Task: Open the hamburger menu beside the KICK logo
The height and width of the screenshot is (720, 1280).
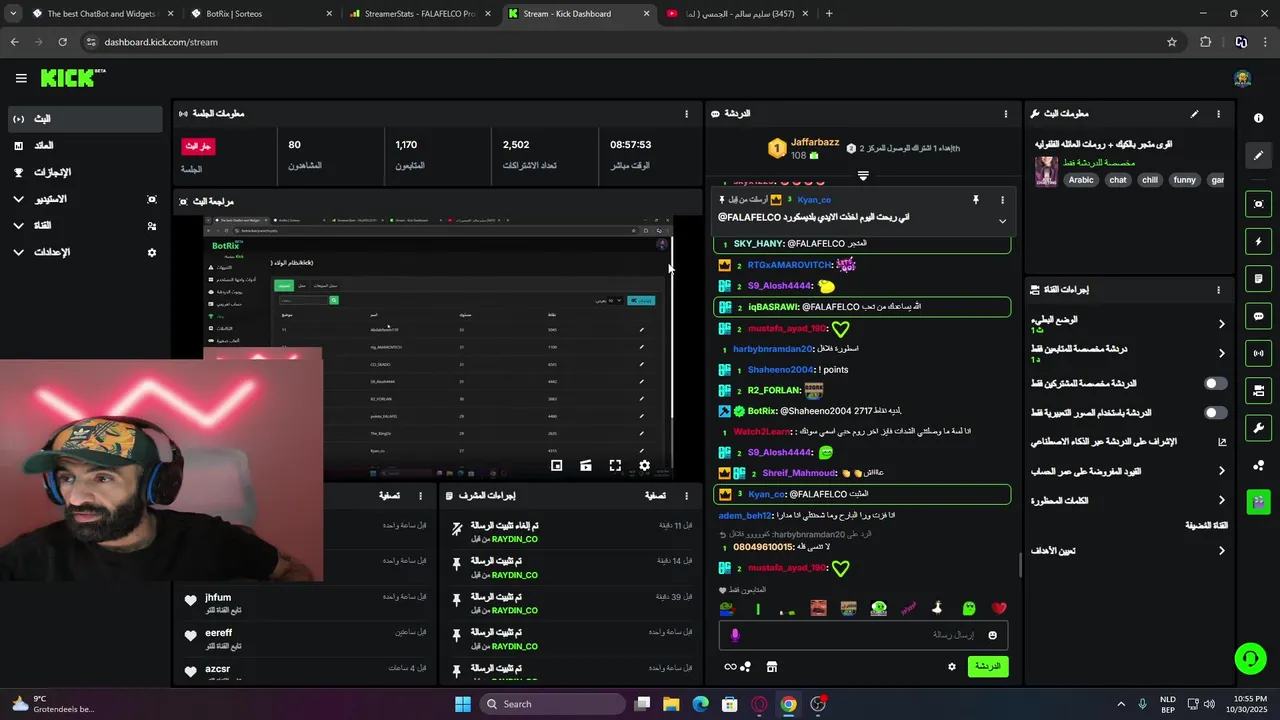Action: coord(21,78)
